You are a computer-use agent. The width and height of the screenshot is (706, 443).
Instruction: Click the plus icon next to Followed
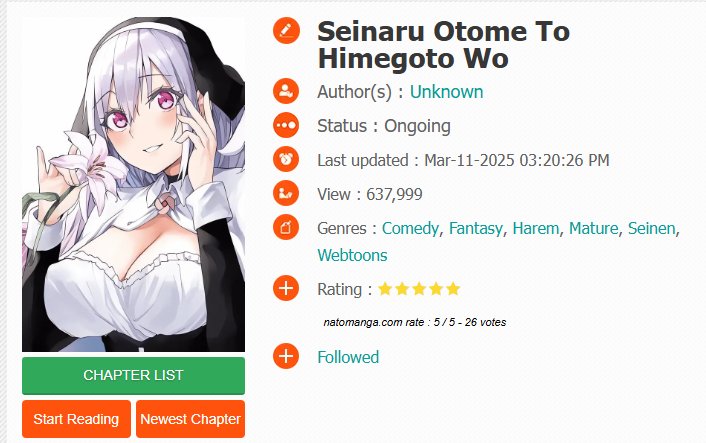coord(286,357)
